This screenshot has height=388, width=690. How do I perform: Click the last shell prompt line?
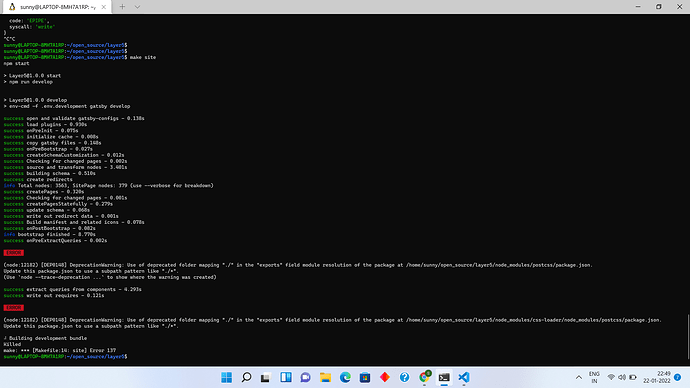click(x=66, y=357)
